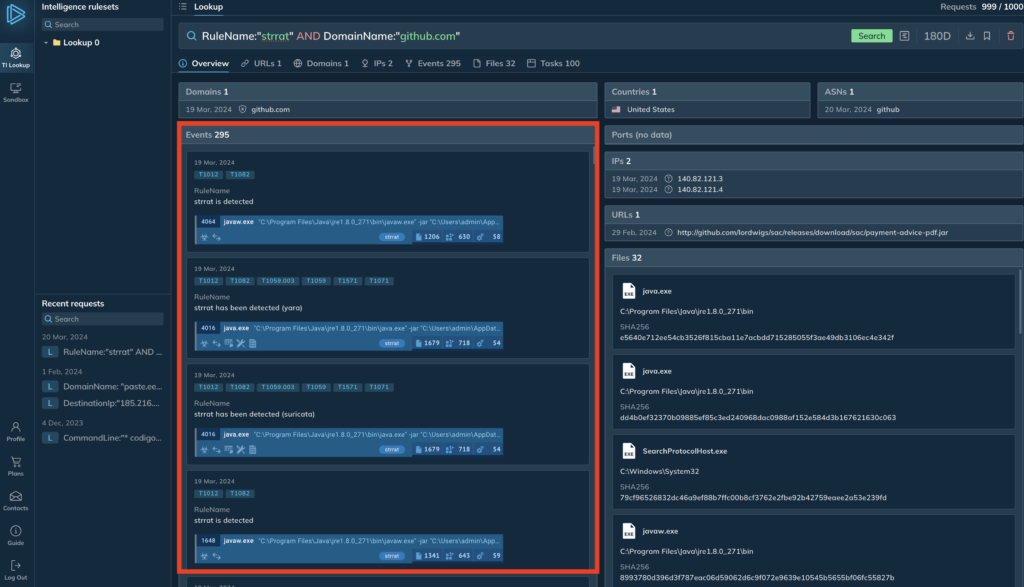Open the Plans cart icon

(x=15, y=465)
